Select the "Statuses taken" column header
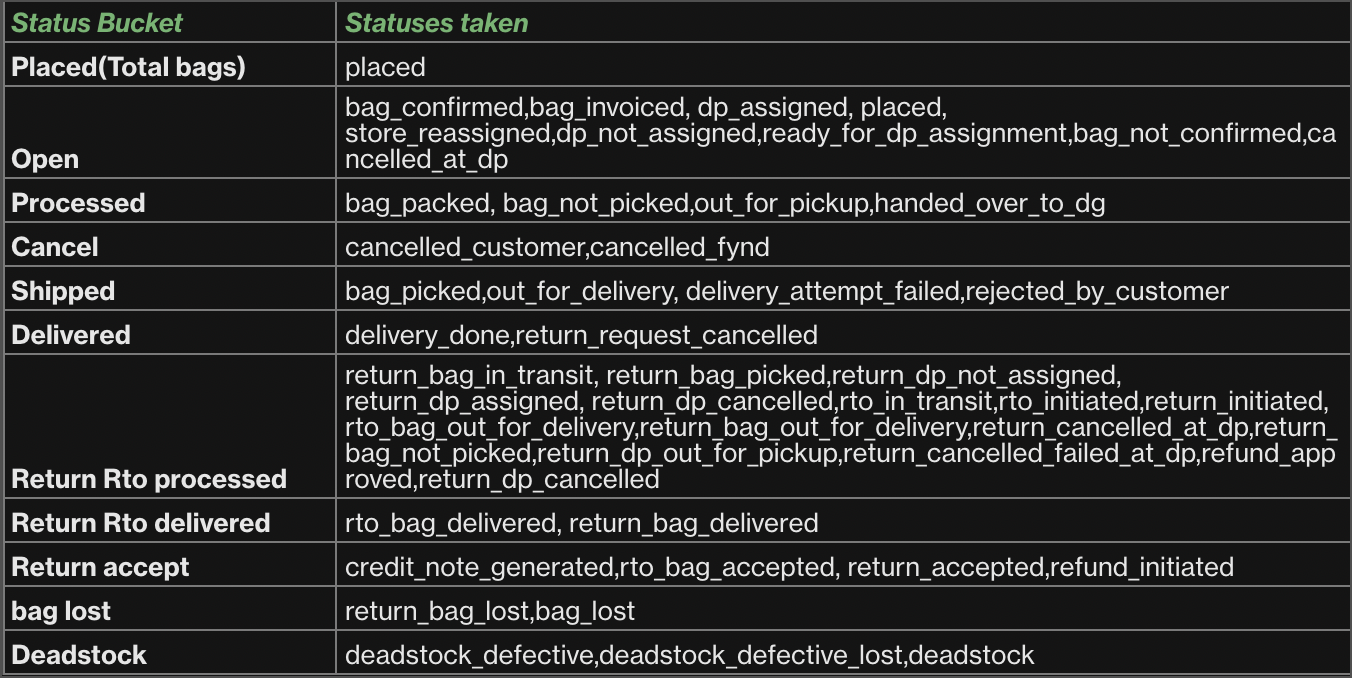The height and width of the screenshot is (678, 1352). pos(436,23)
